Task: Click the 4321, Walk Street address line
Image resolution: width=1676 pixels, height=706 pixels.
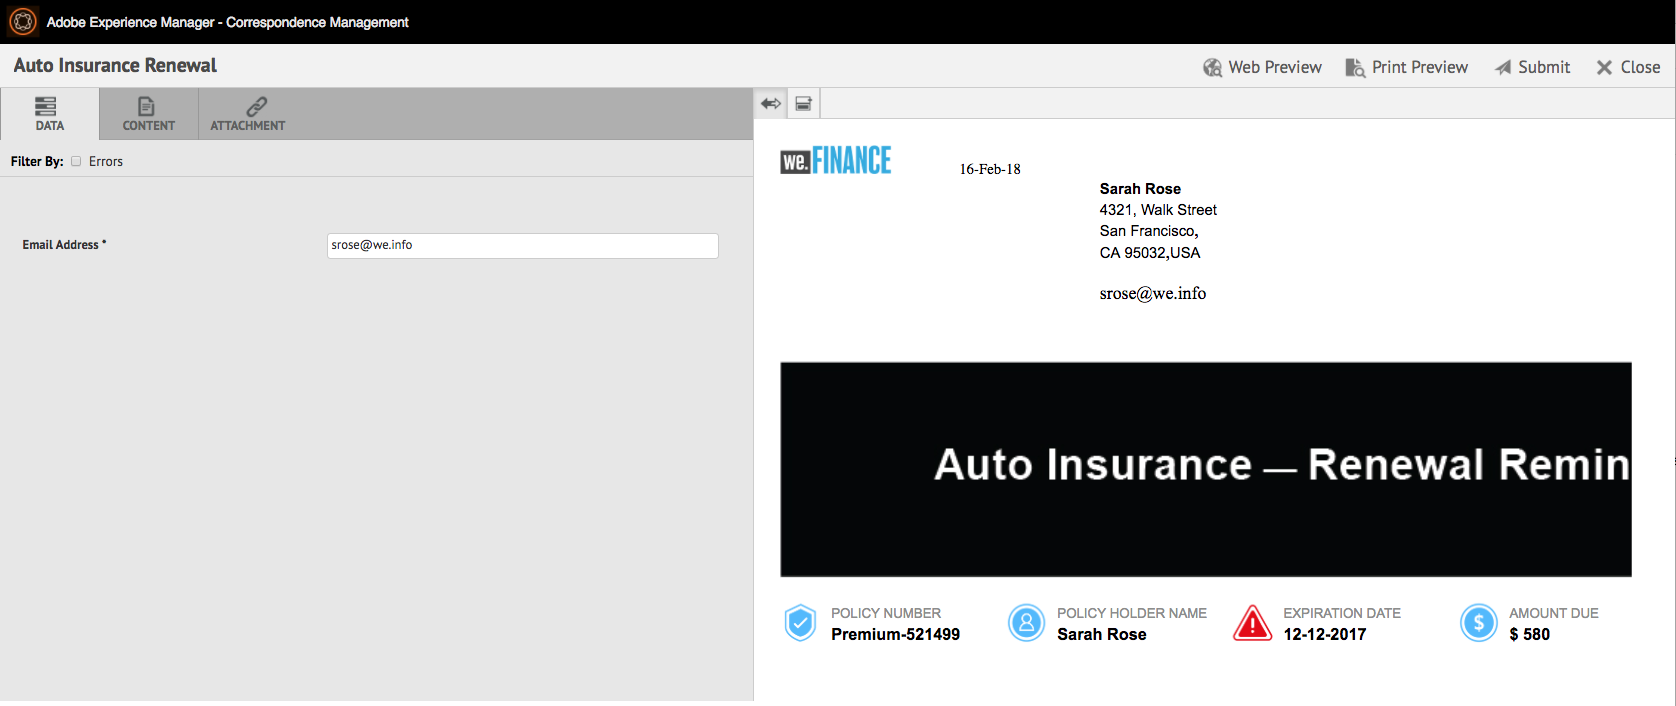Action: [1158, 210]
